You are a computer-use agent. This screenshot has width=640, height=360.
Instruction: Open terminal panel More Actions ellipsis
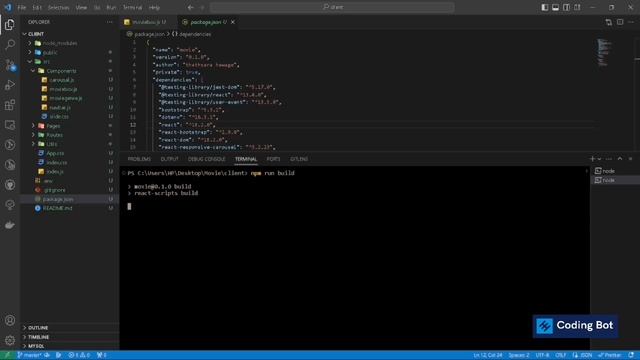coord(609,159)
